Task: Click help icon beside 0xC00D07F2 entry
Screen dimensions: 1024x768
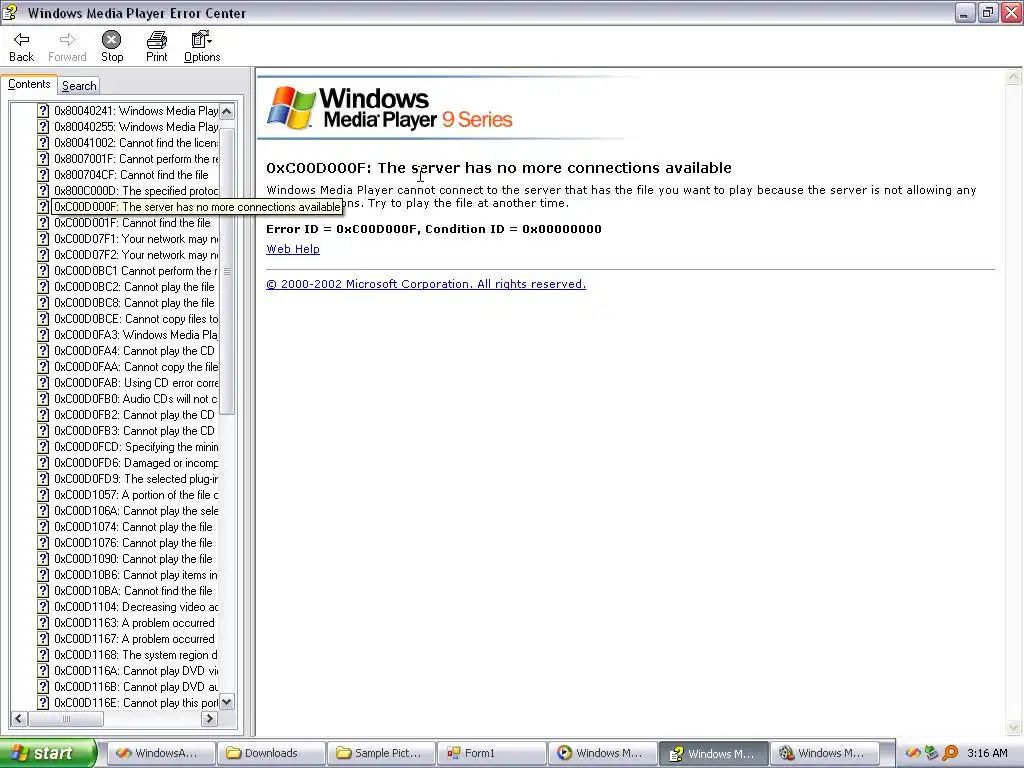Action: point(43,255)
